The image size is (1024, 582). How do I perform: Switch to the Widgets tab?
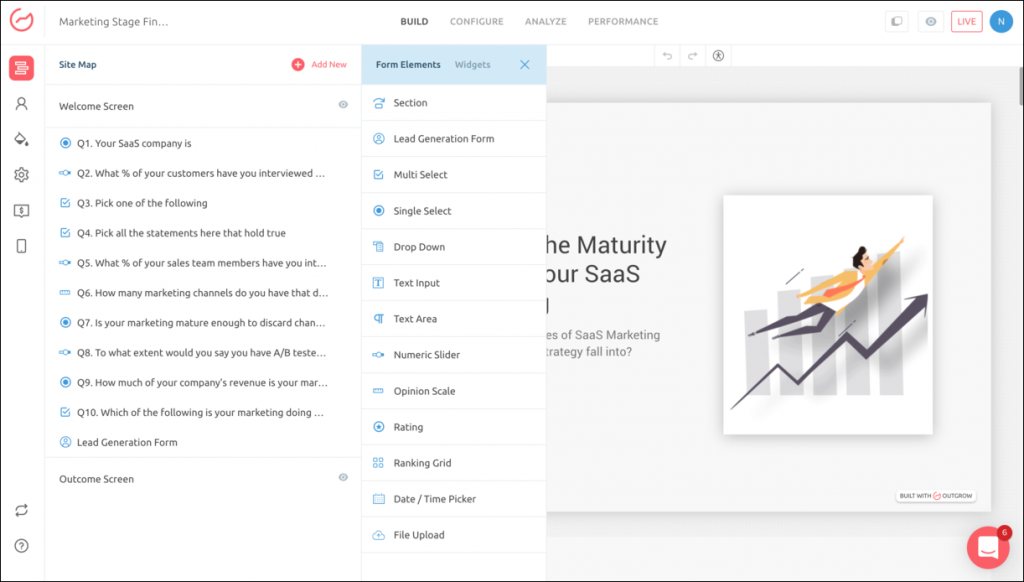[472, 65]
